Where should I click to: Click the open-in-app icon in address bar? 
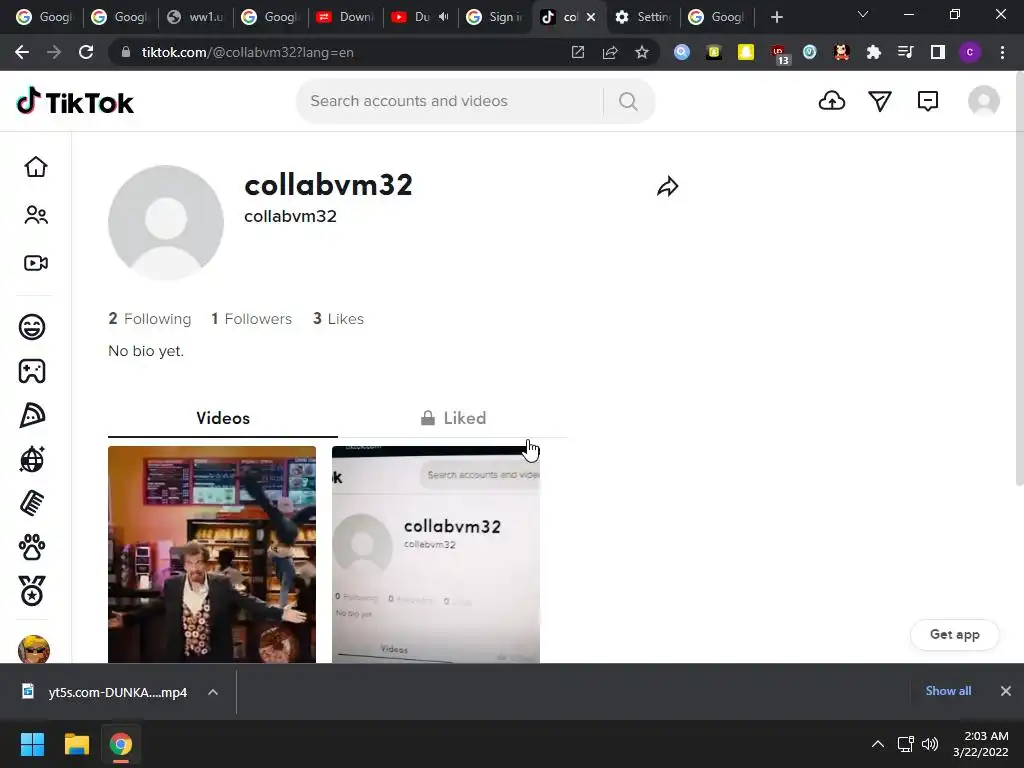click(578, 52)
